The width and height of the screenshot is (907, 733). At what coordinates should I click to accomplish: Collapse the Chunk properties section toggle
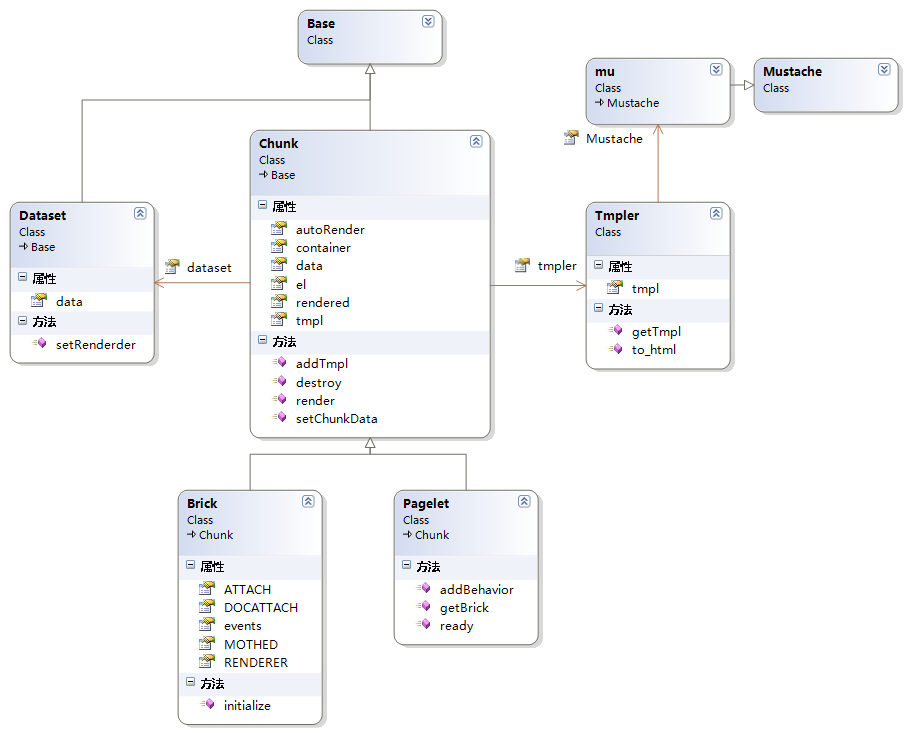[262, 206]
